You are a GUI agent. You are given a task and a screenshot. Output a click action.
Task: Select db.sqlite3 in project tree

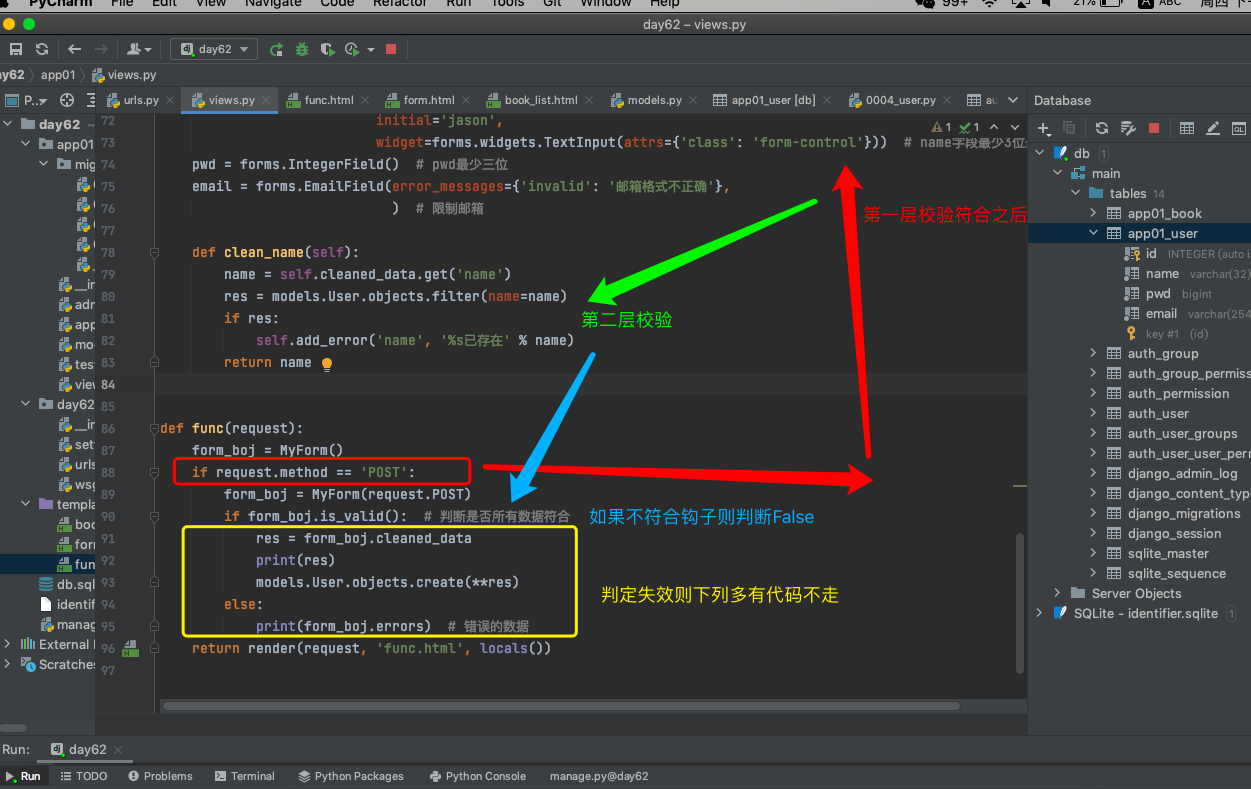[x=67, y=584]
